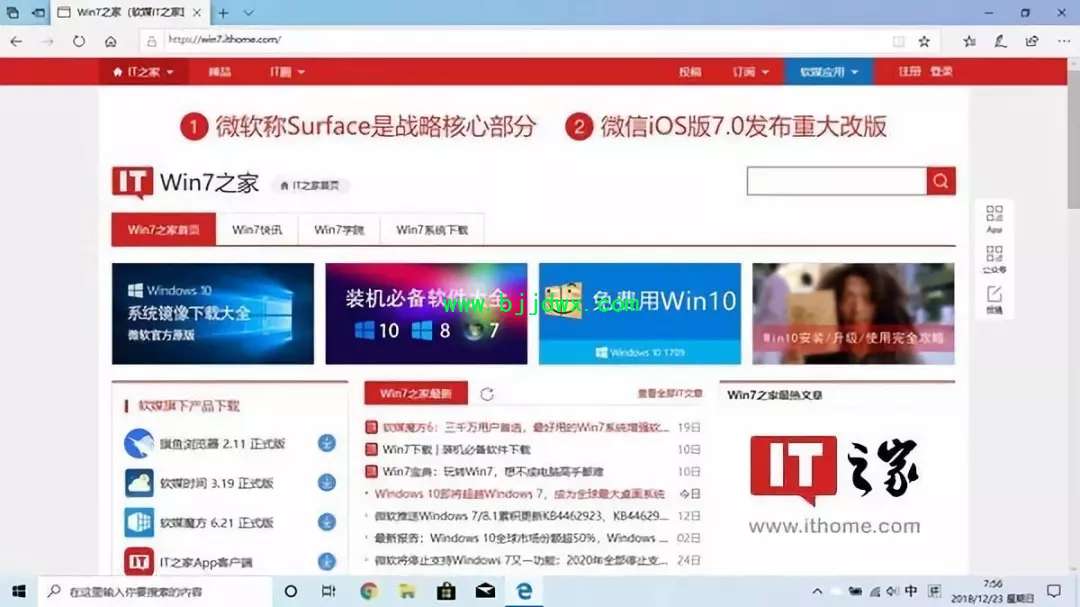Open the 辣品 navigation link
The height and width of the screenshot is (607, 1080).
coord(220,72)
